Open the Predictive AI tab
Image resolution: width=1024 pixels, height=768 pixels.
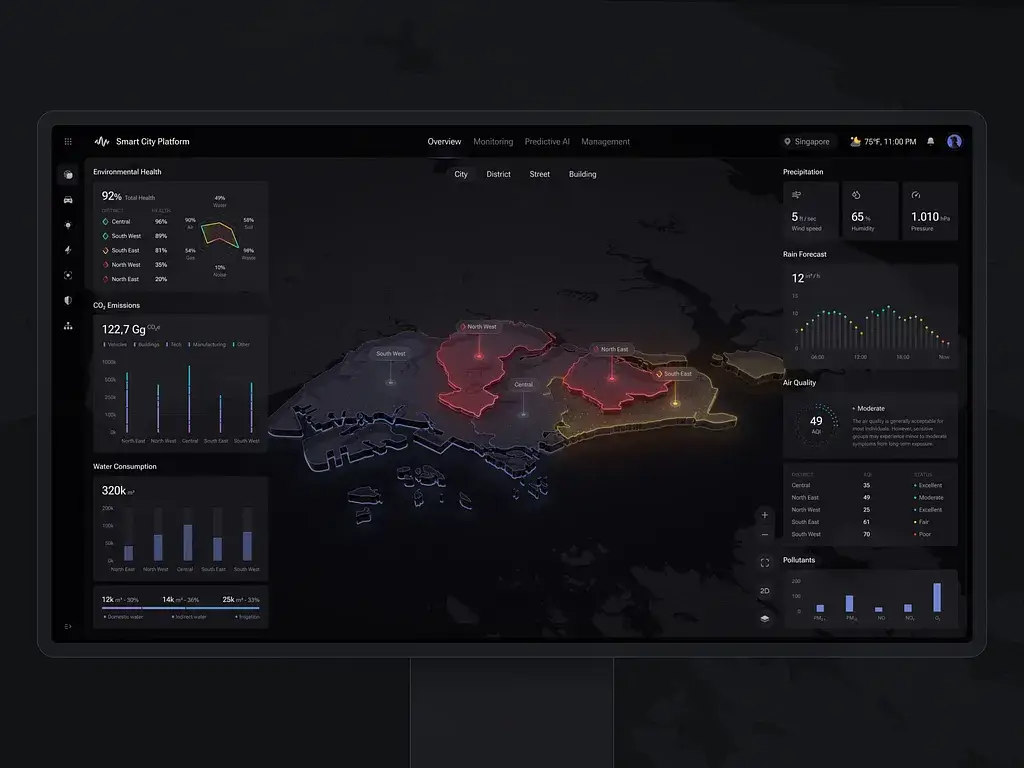[547, 142]
